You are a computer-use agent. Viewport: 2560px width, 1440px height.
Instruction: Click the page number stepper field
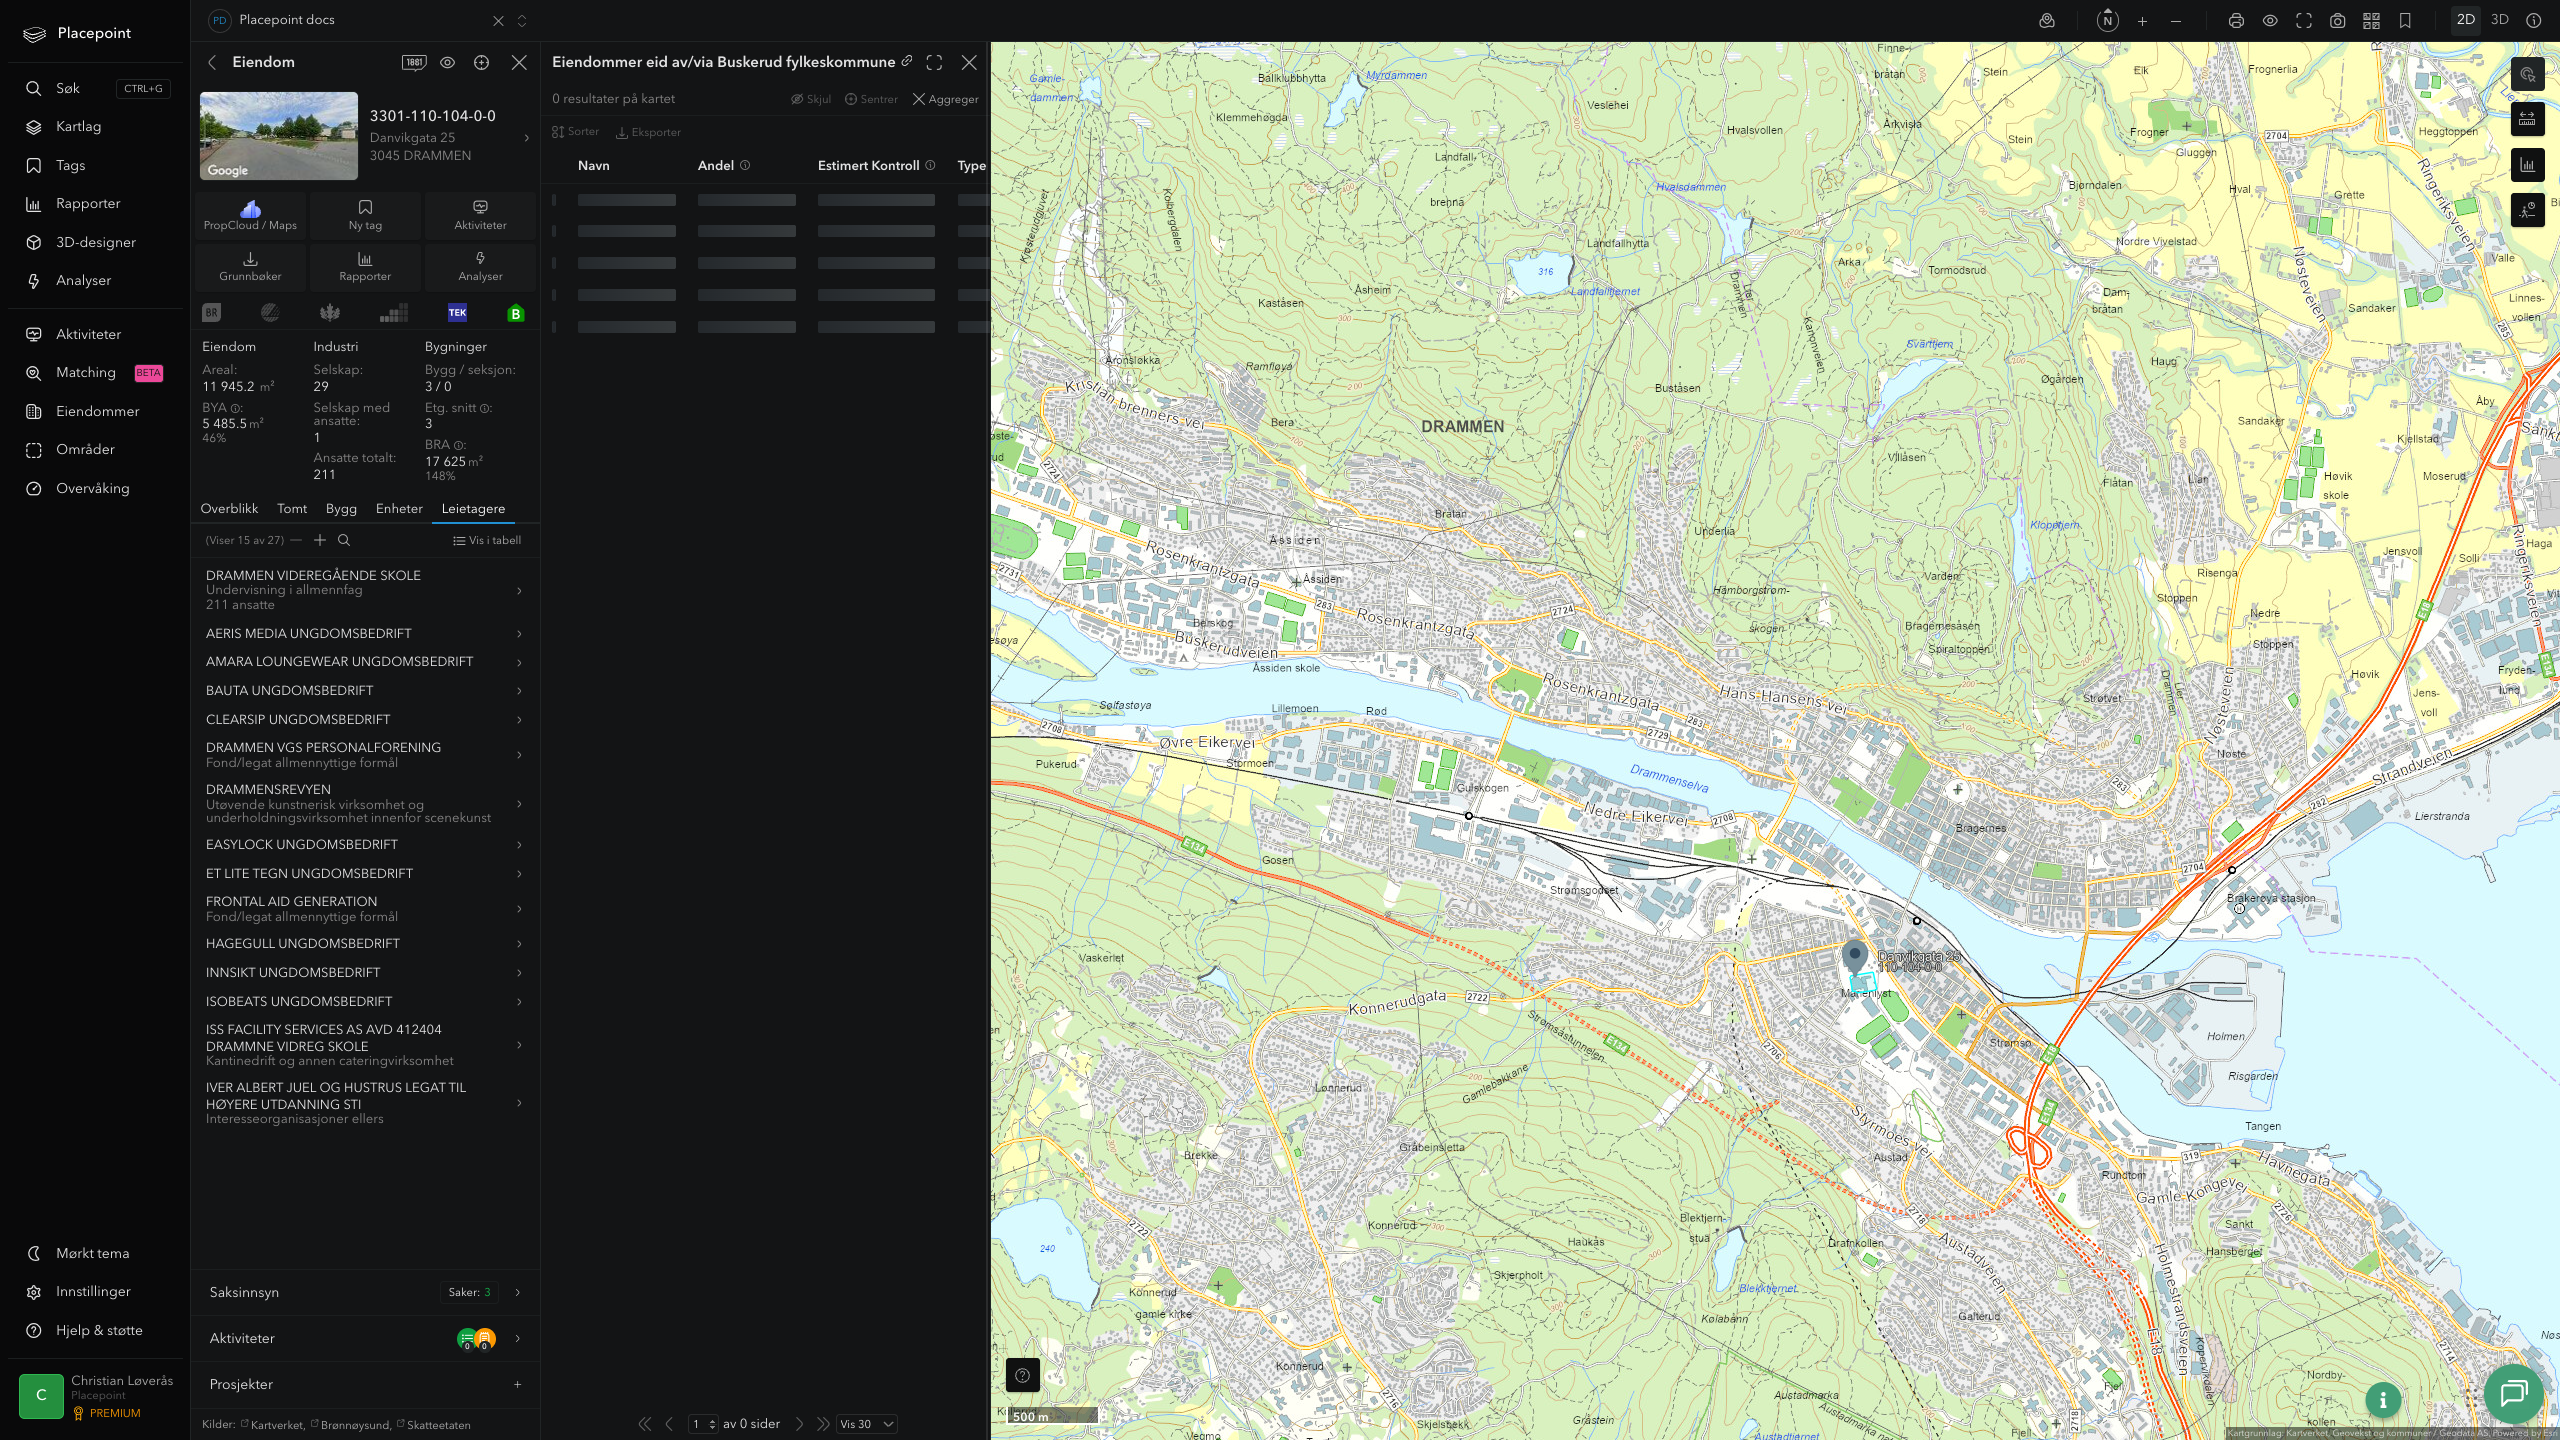[703, 1424]
